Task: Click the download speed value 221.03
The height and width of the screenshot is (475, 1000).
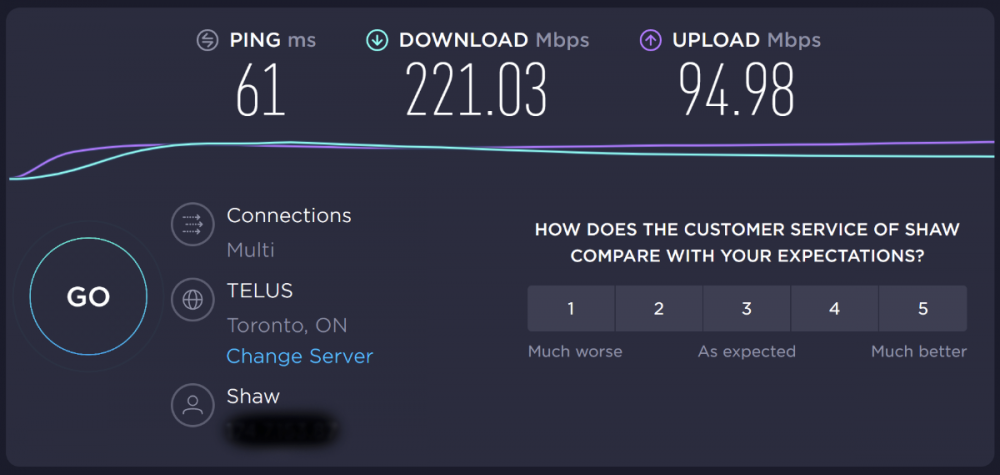Action: point(476,90)
